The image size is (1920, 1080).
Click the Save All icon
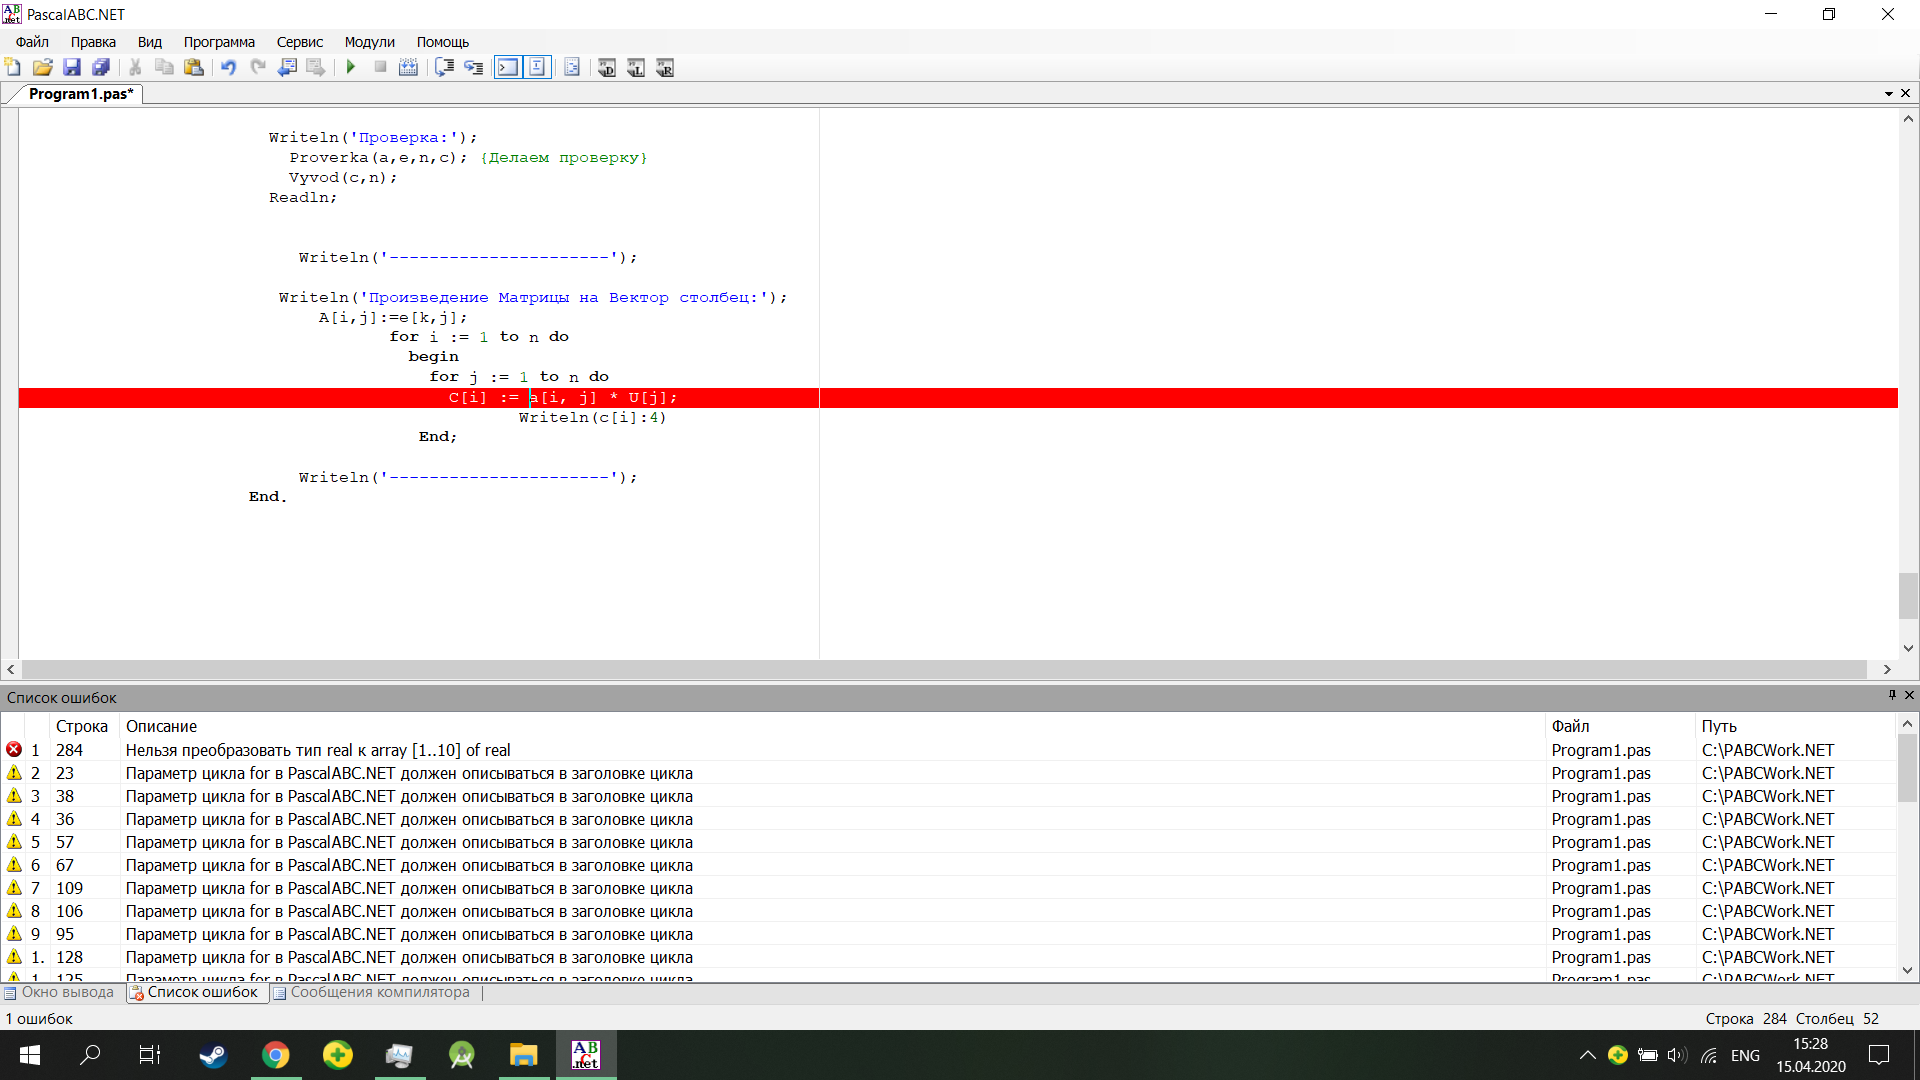coord(101,67)
